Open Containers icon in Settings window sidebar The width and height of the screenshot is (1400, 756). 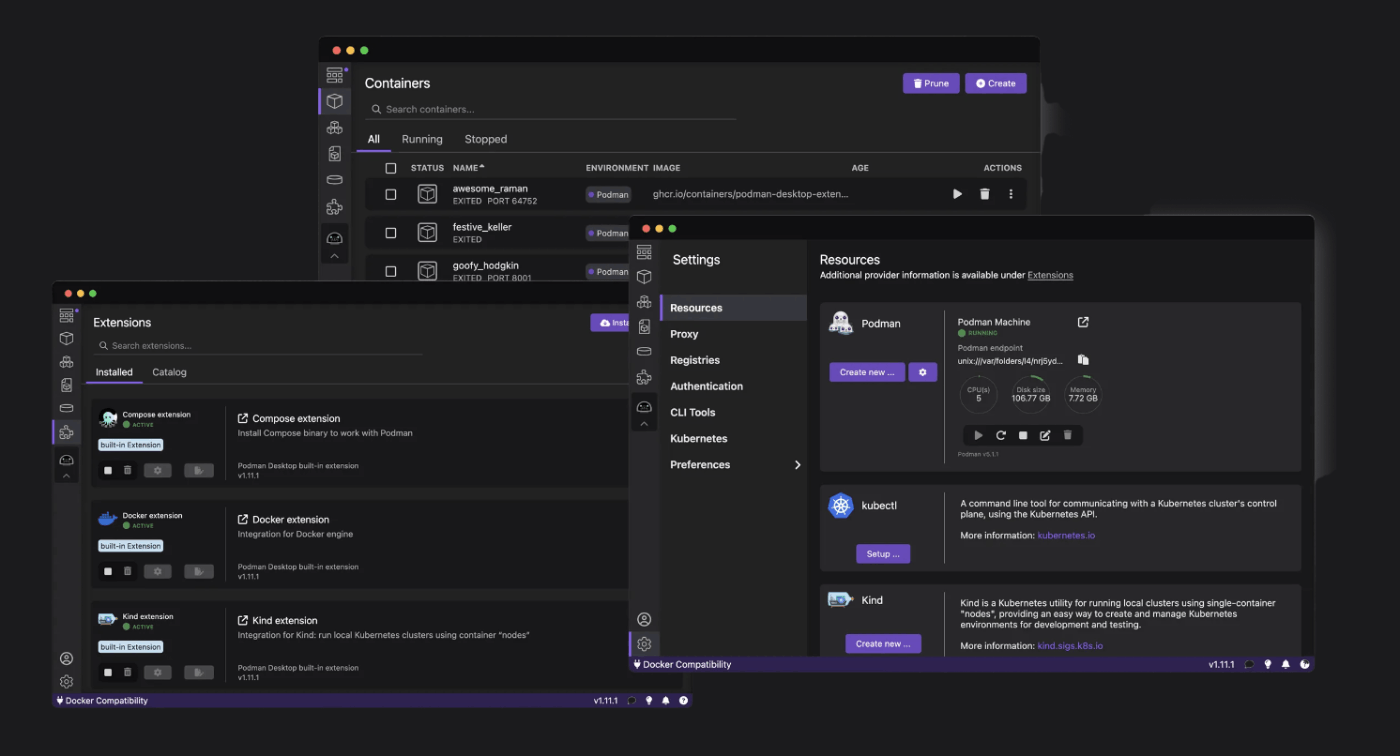pos(644,277)
